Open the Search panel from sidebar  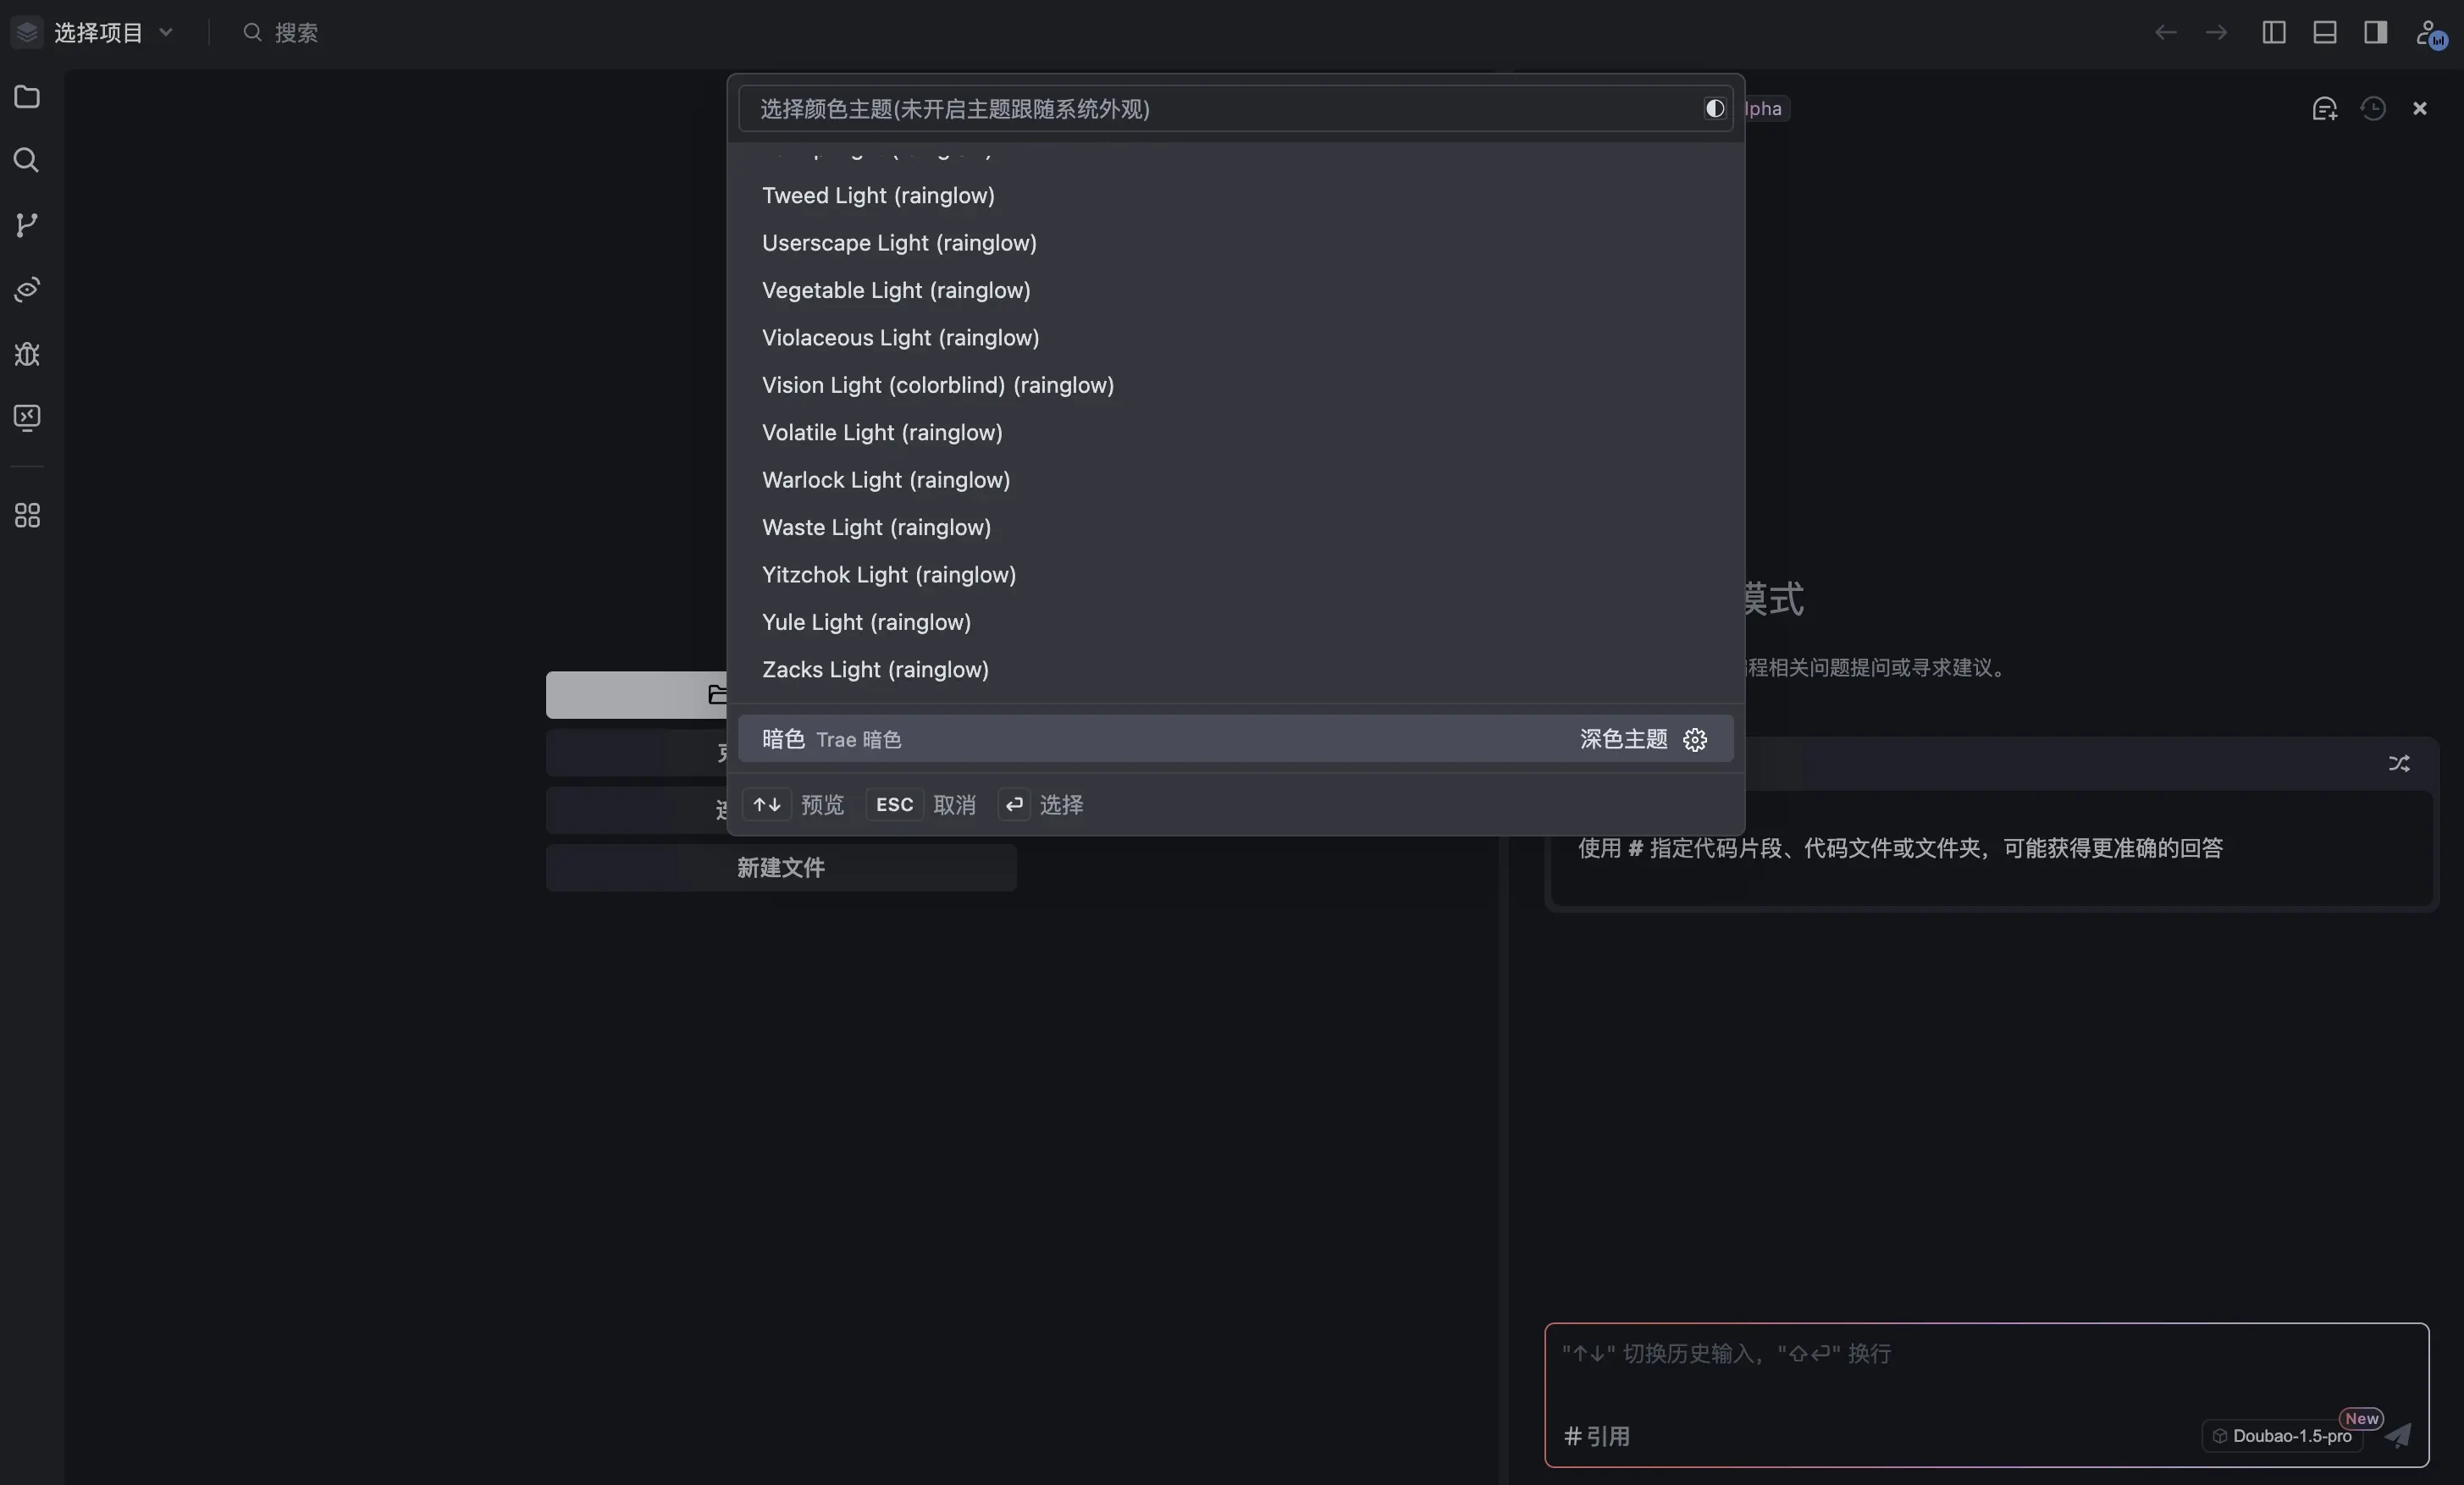(27, 160)
